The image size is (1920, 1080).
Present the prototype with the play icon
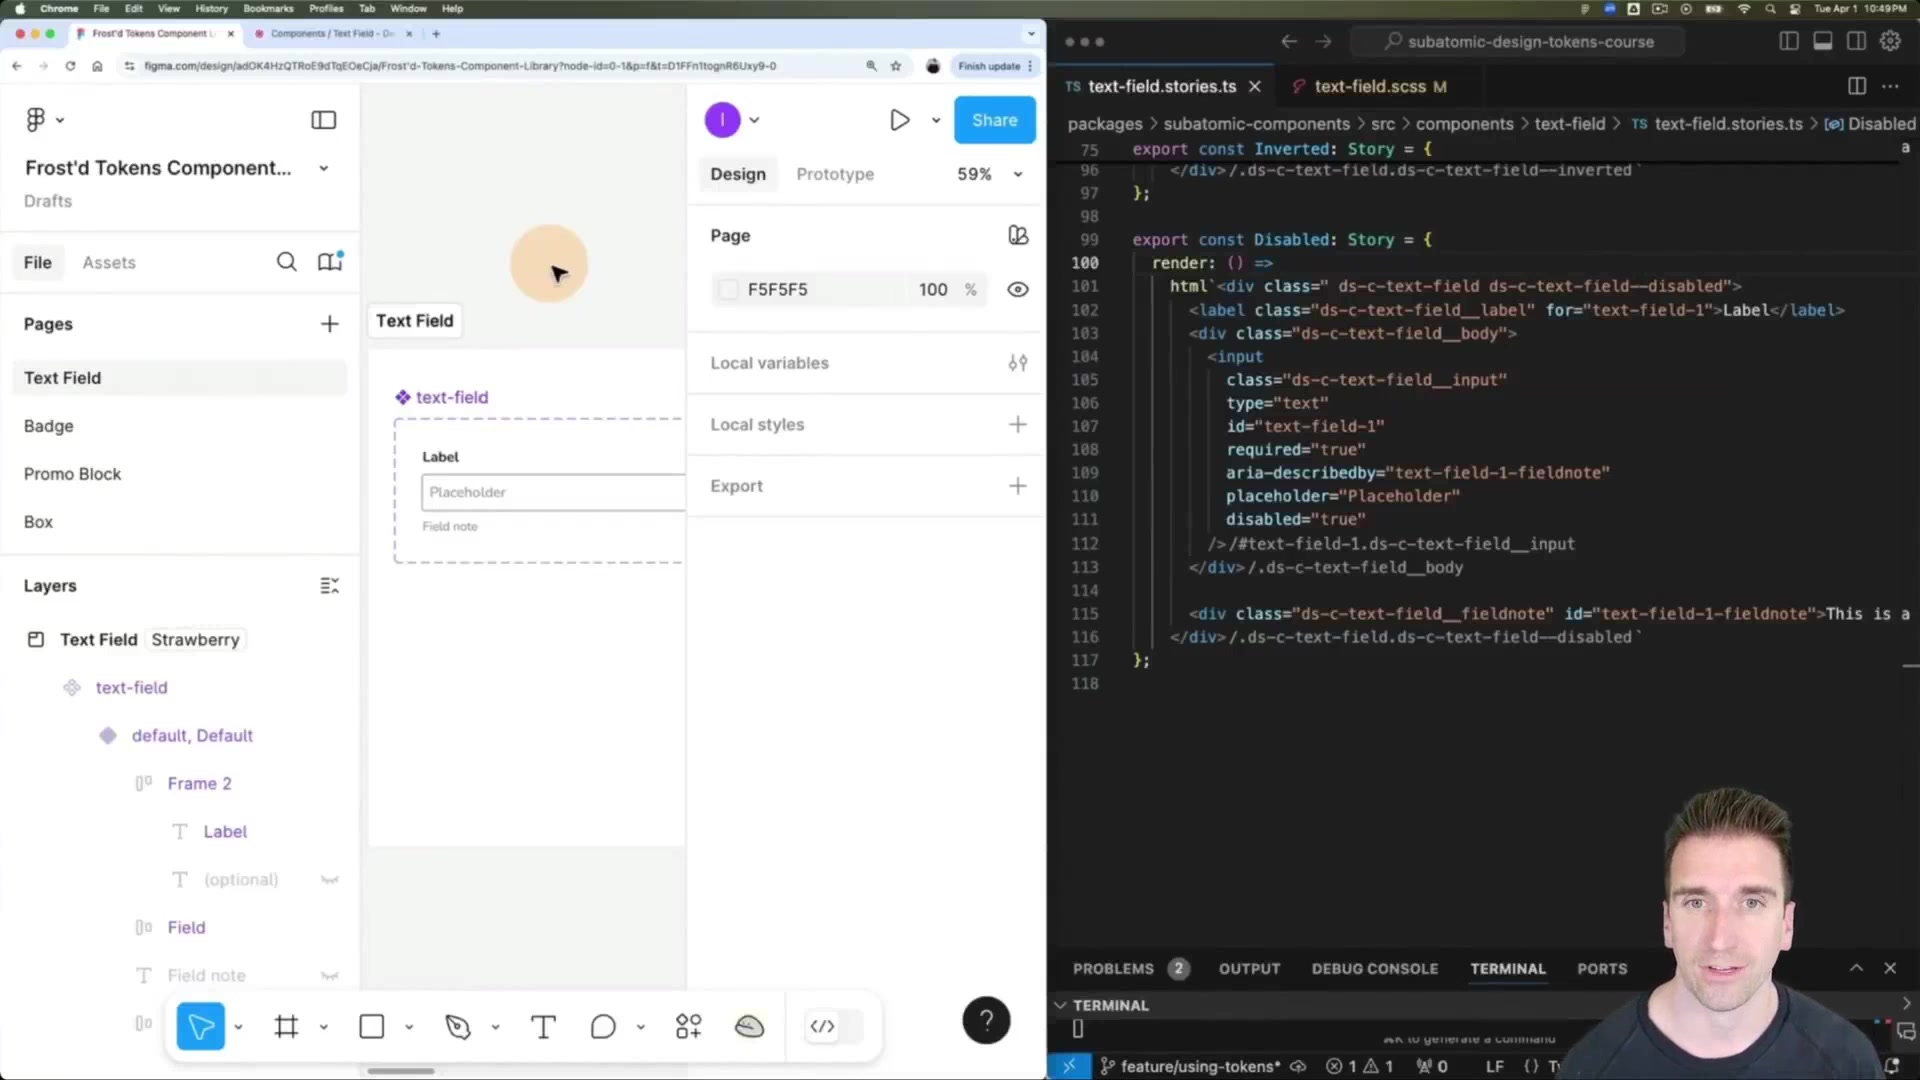[x=899, y=120]
